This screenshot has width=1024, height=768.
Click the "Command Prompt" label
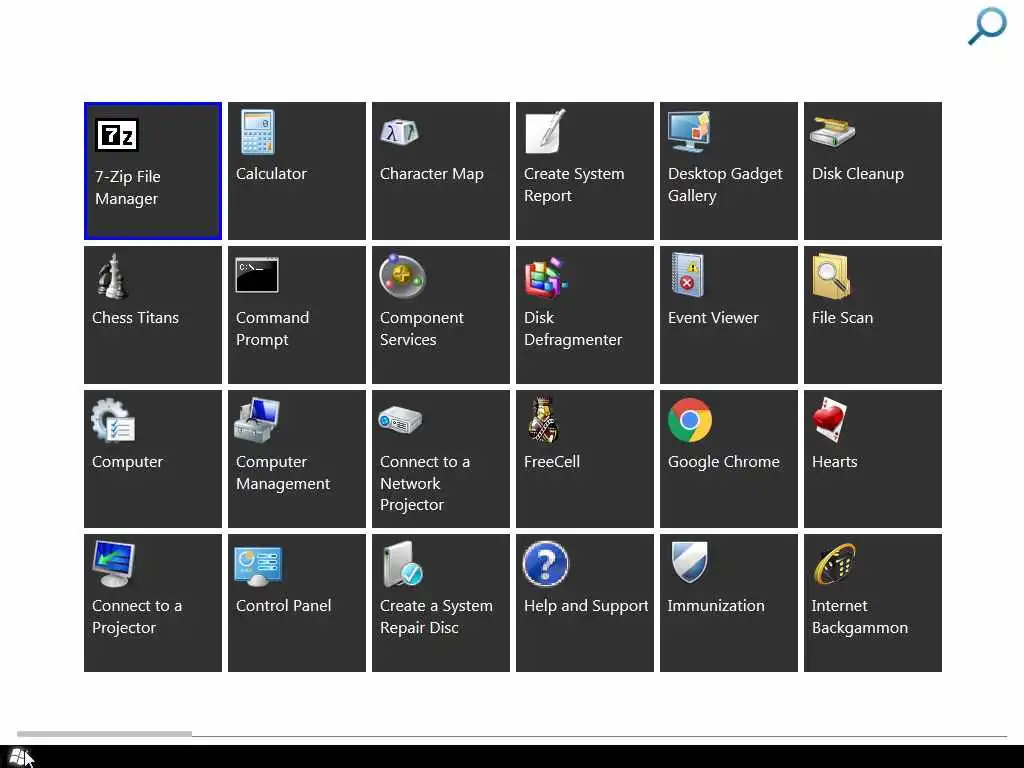272,328
